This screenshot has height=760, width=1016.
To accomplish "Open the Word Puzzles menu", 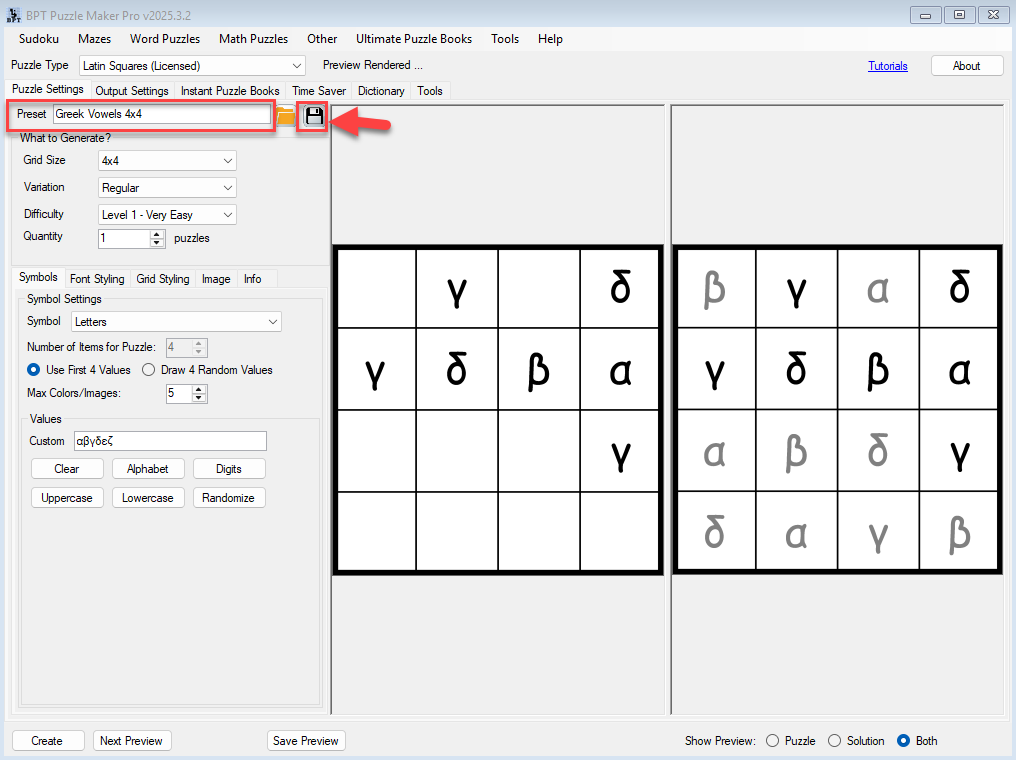I will coord(165,39).
